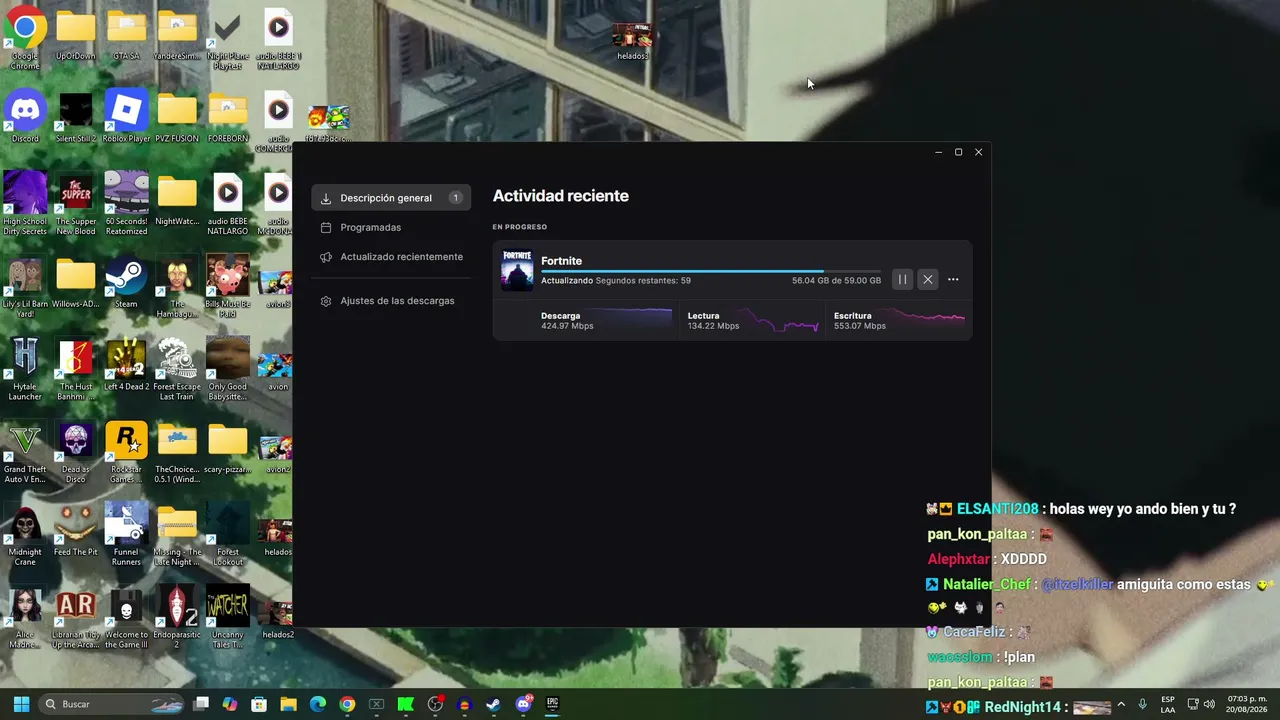Open ESP LAA language input switcher

[x=1168, y=704]
